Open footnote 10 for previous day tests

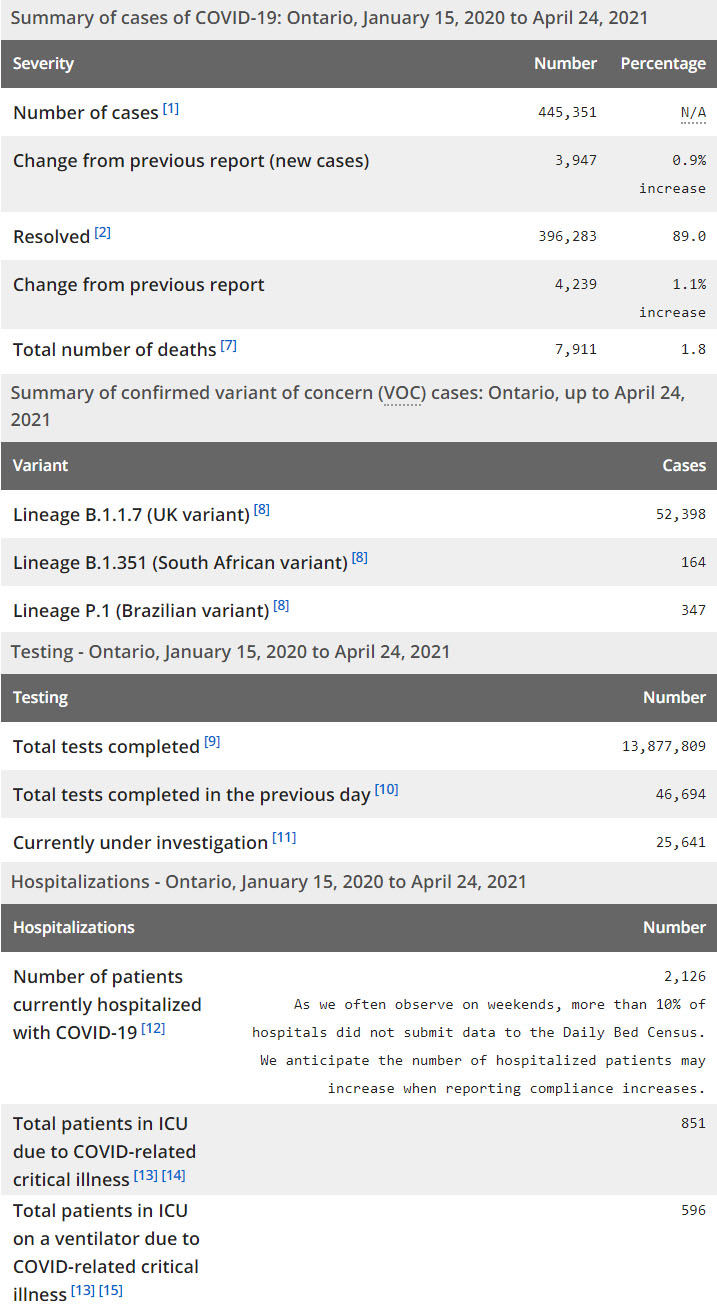[x=387, y=790]
